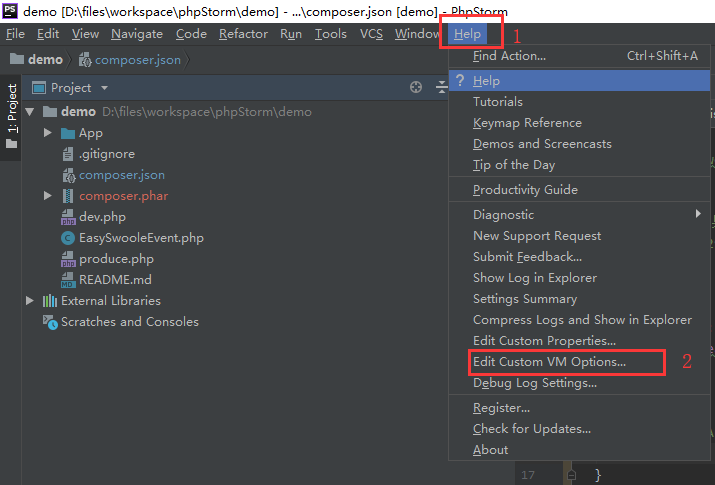Choose Check for Updates...
The image size is (715, 485).
579,428
